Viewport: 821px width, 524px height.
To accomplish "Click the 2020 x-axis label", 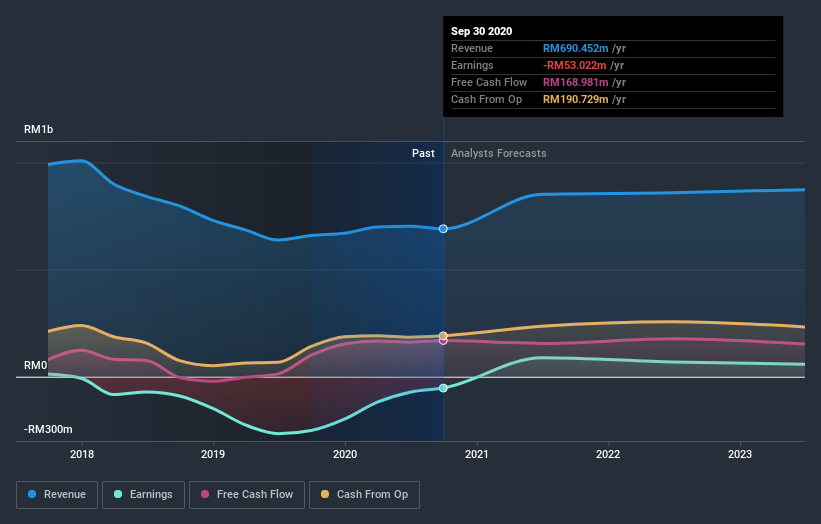I will coord(345,454).
